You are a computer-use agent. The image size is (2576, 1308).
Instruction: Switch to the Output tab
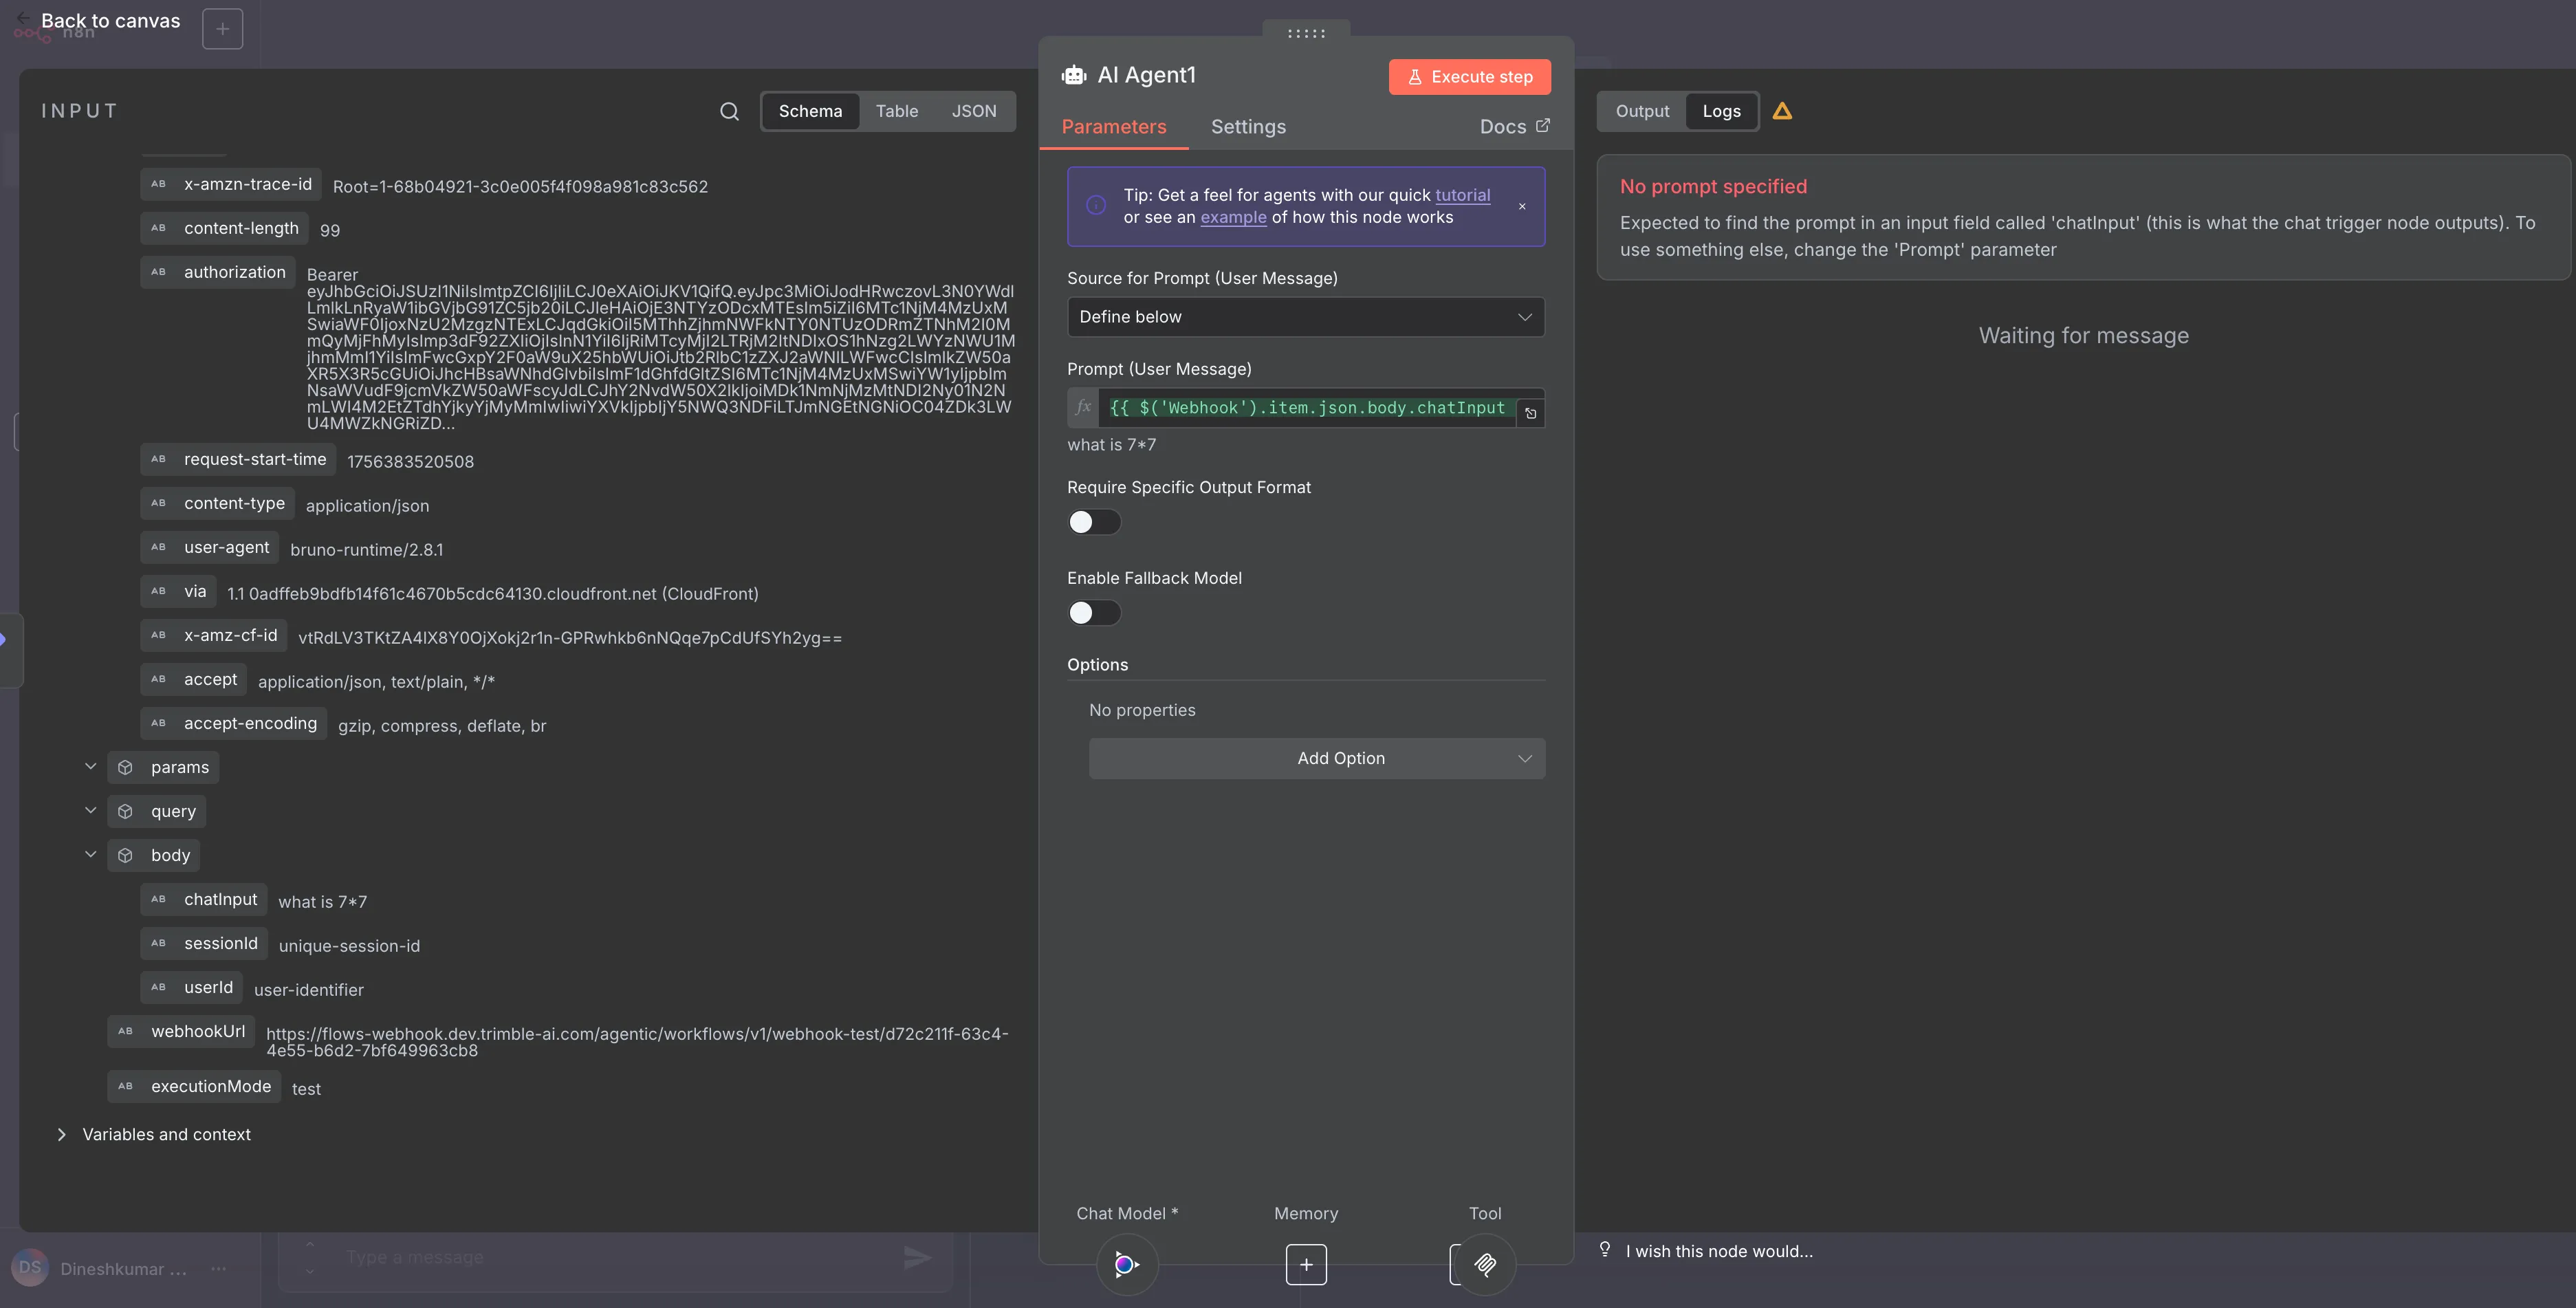[1642, 111]
